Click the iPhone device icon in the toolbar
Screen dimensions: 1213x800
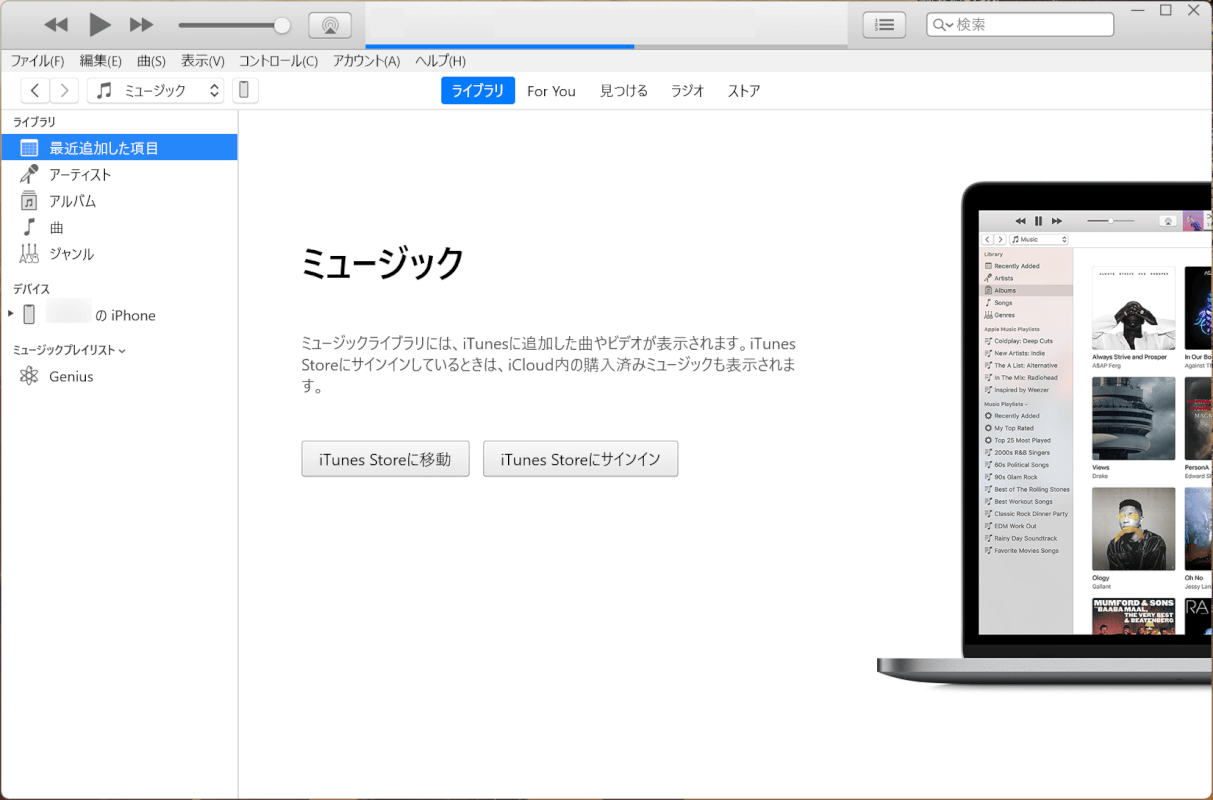(x=244, y=90)
